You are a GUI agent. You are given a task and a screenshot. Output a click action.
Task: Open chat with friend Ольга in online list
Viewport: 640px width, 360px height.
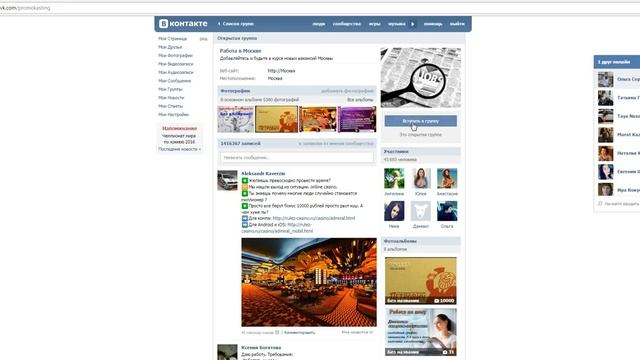tap(619, 80)
